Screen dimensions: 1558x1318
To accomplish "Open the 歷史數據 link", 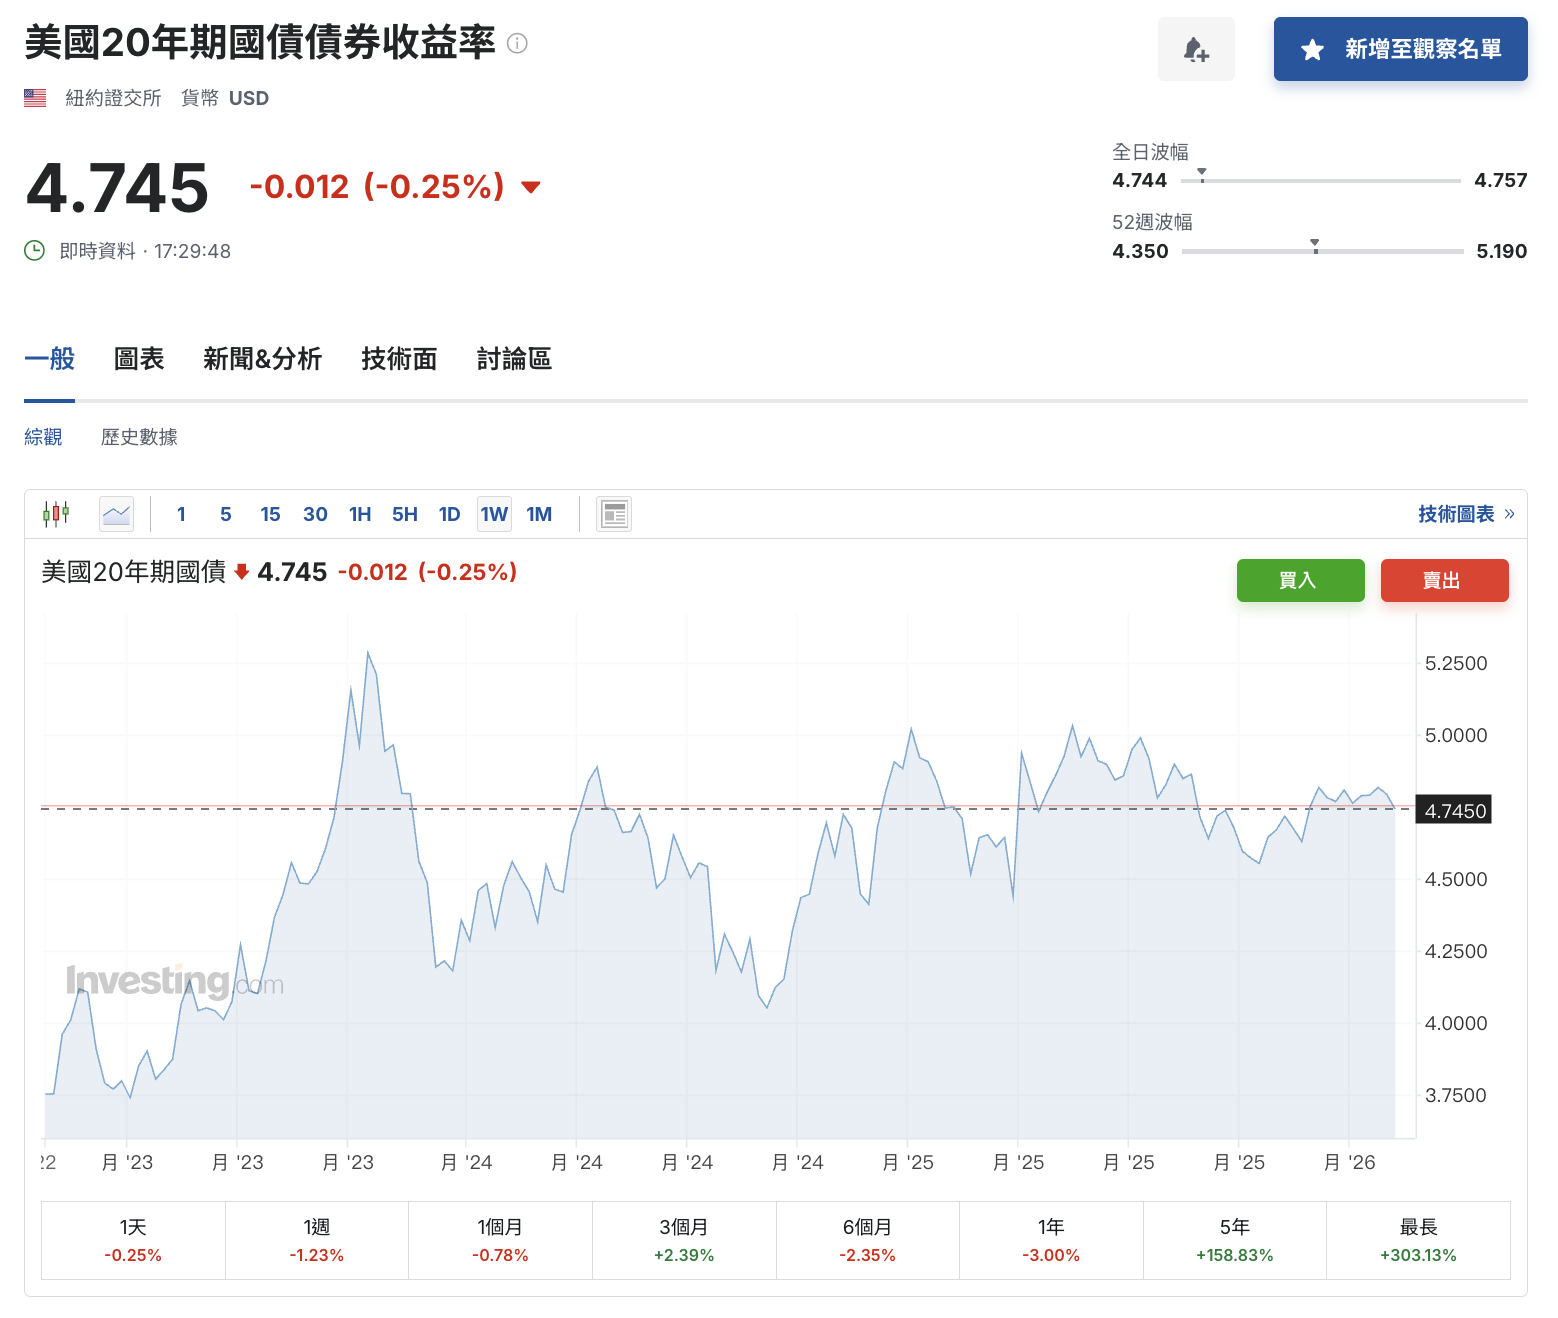I will click(x=138, y=436).
